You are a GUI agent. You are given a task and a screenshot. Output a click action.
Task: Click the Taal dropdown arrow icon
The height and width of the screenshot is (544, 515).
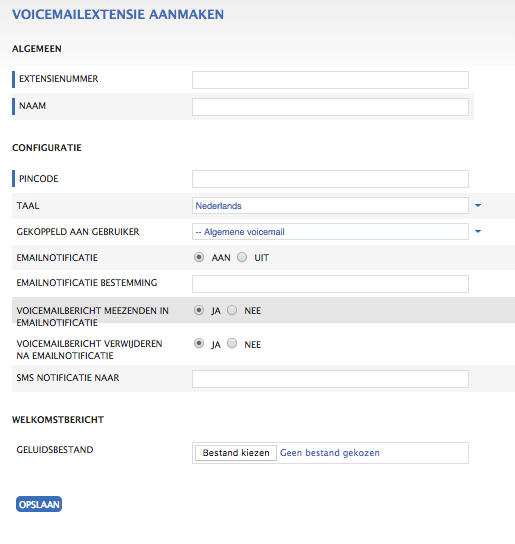pyautogui.click(x=478, y=205)
